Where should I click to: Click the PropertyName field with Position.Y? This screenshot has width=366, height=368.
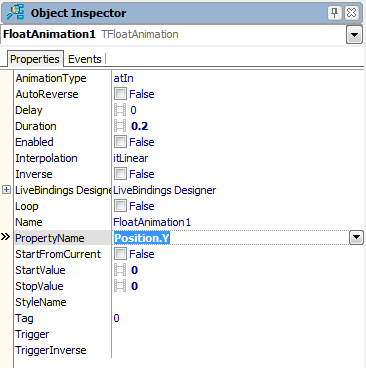pos(231,238)
